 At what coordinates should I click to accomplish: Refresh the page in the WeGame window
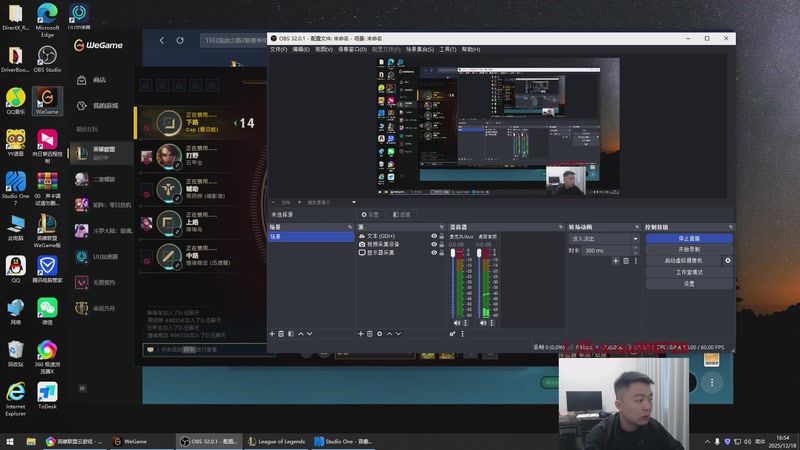coord(180,40)
